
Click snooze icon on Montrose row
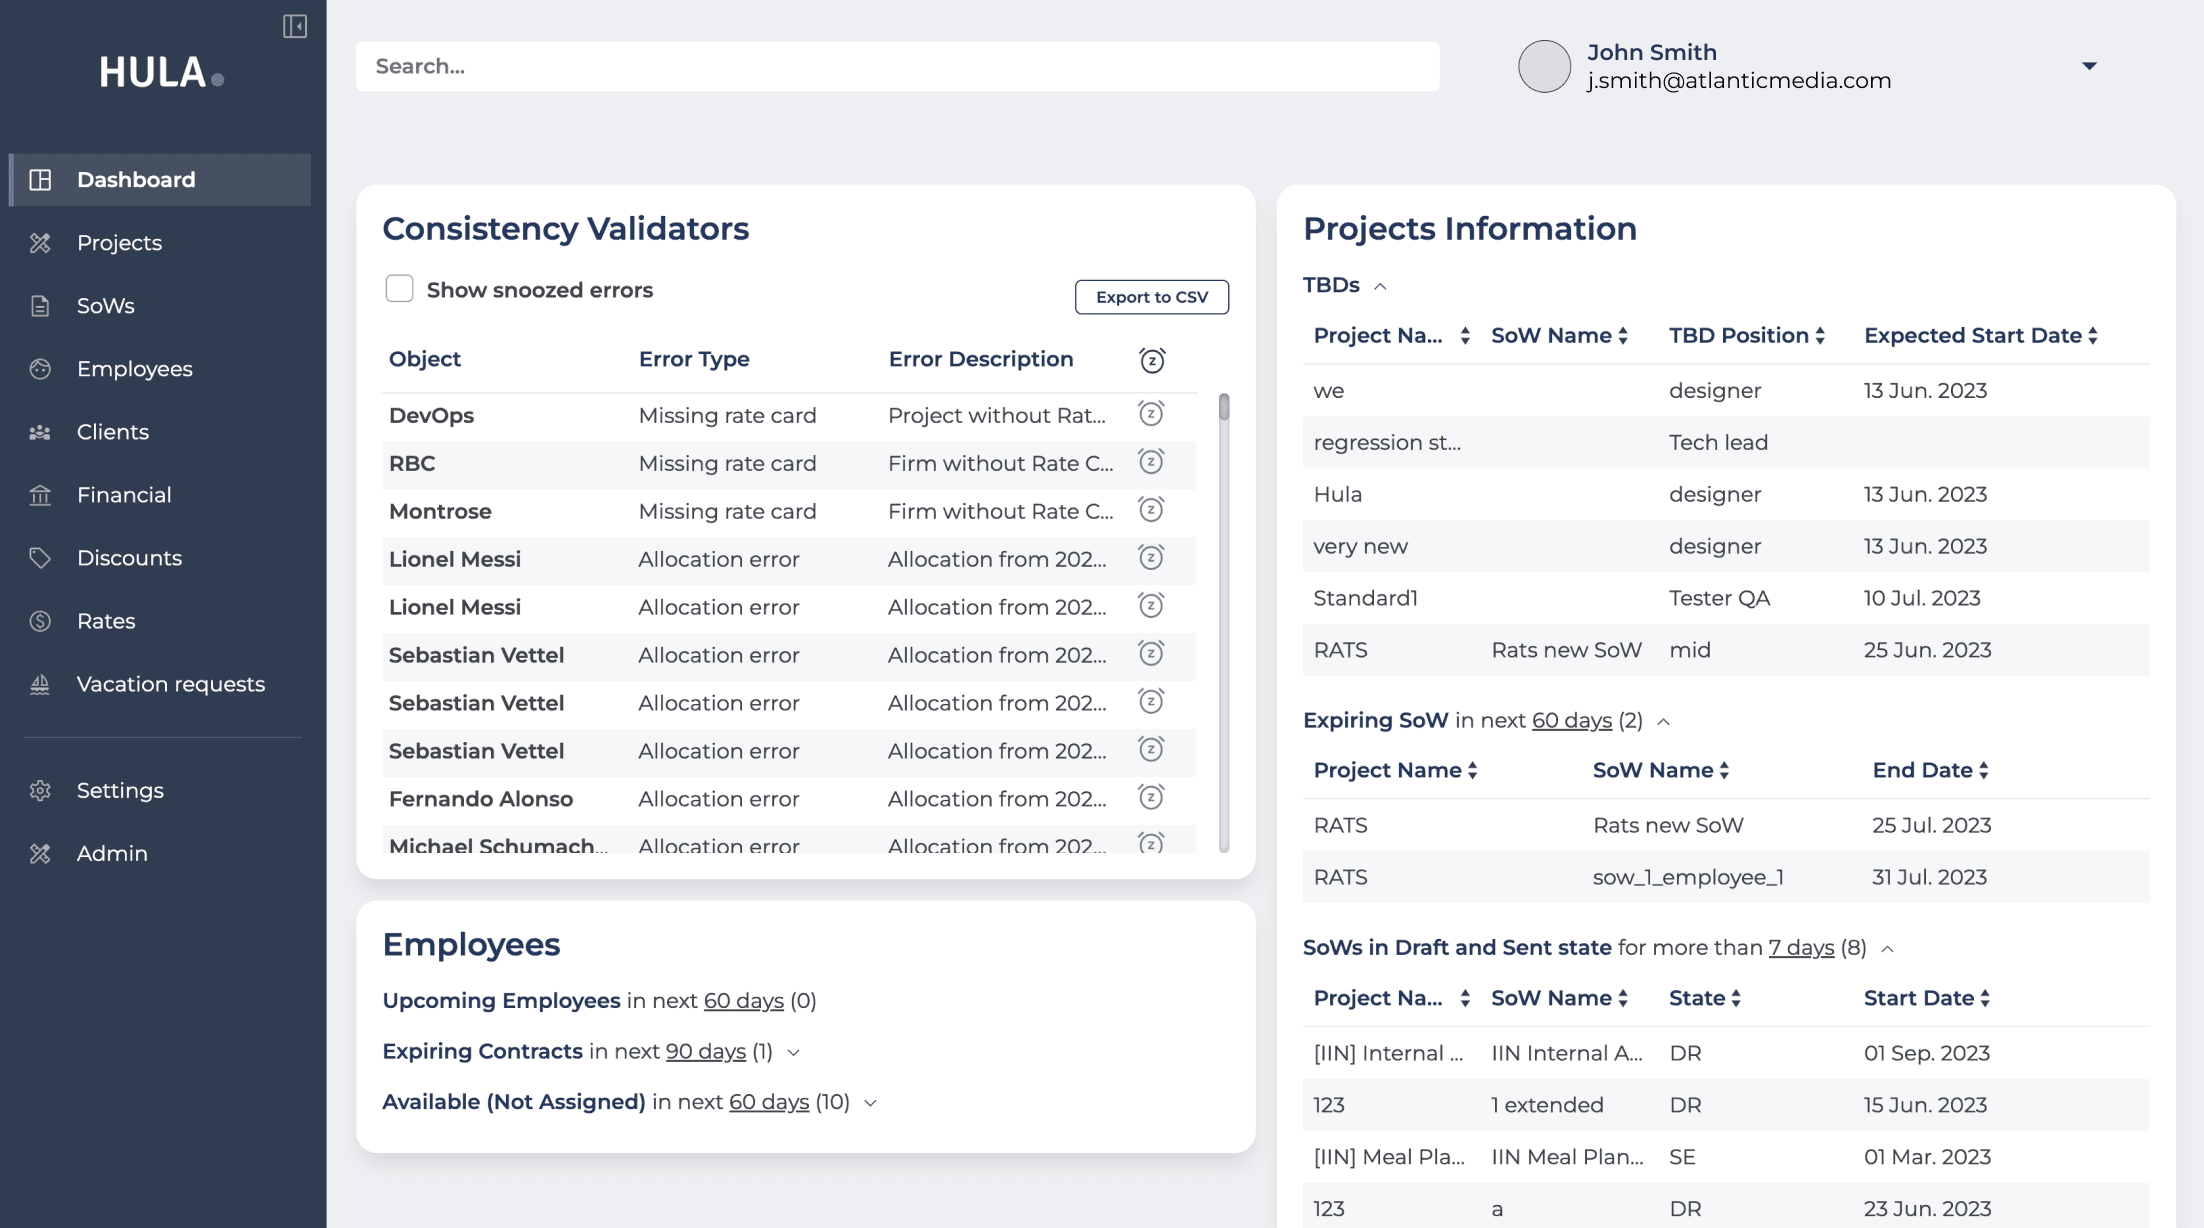click(1151, 510)
